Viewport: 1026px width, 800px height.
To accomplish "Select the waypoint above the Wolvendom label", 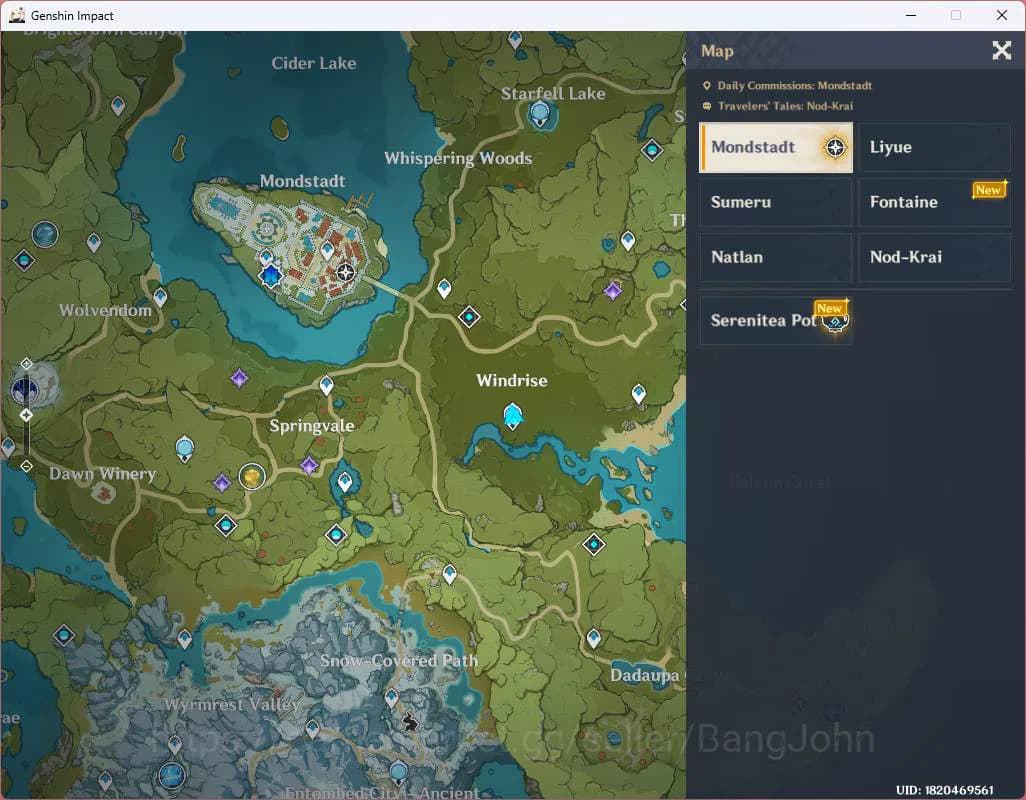I will tap(94, 243).
